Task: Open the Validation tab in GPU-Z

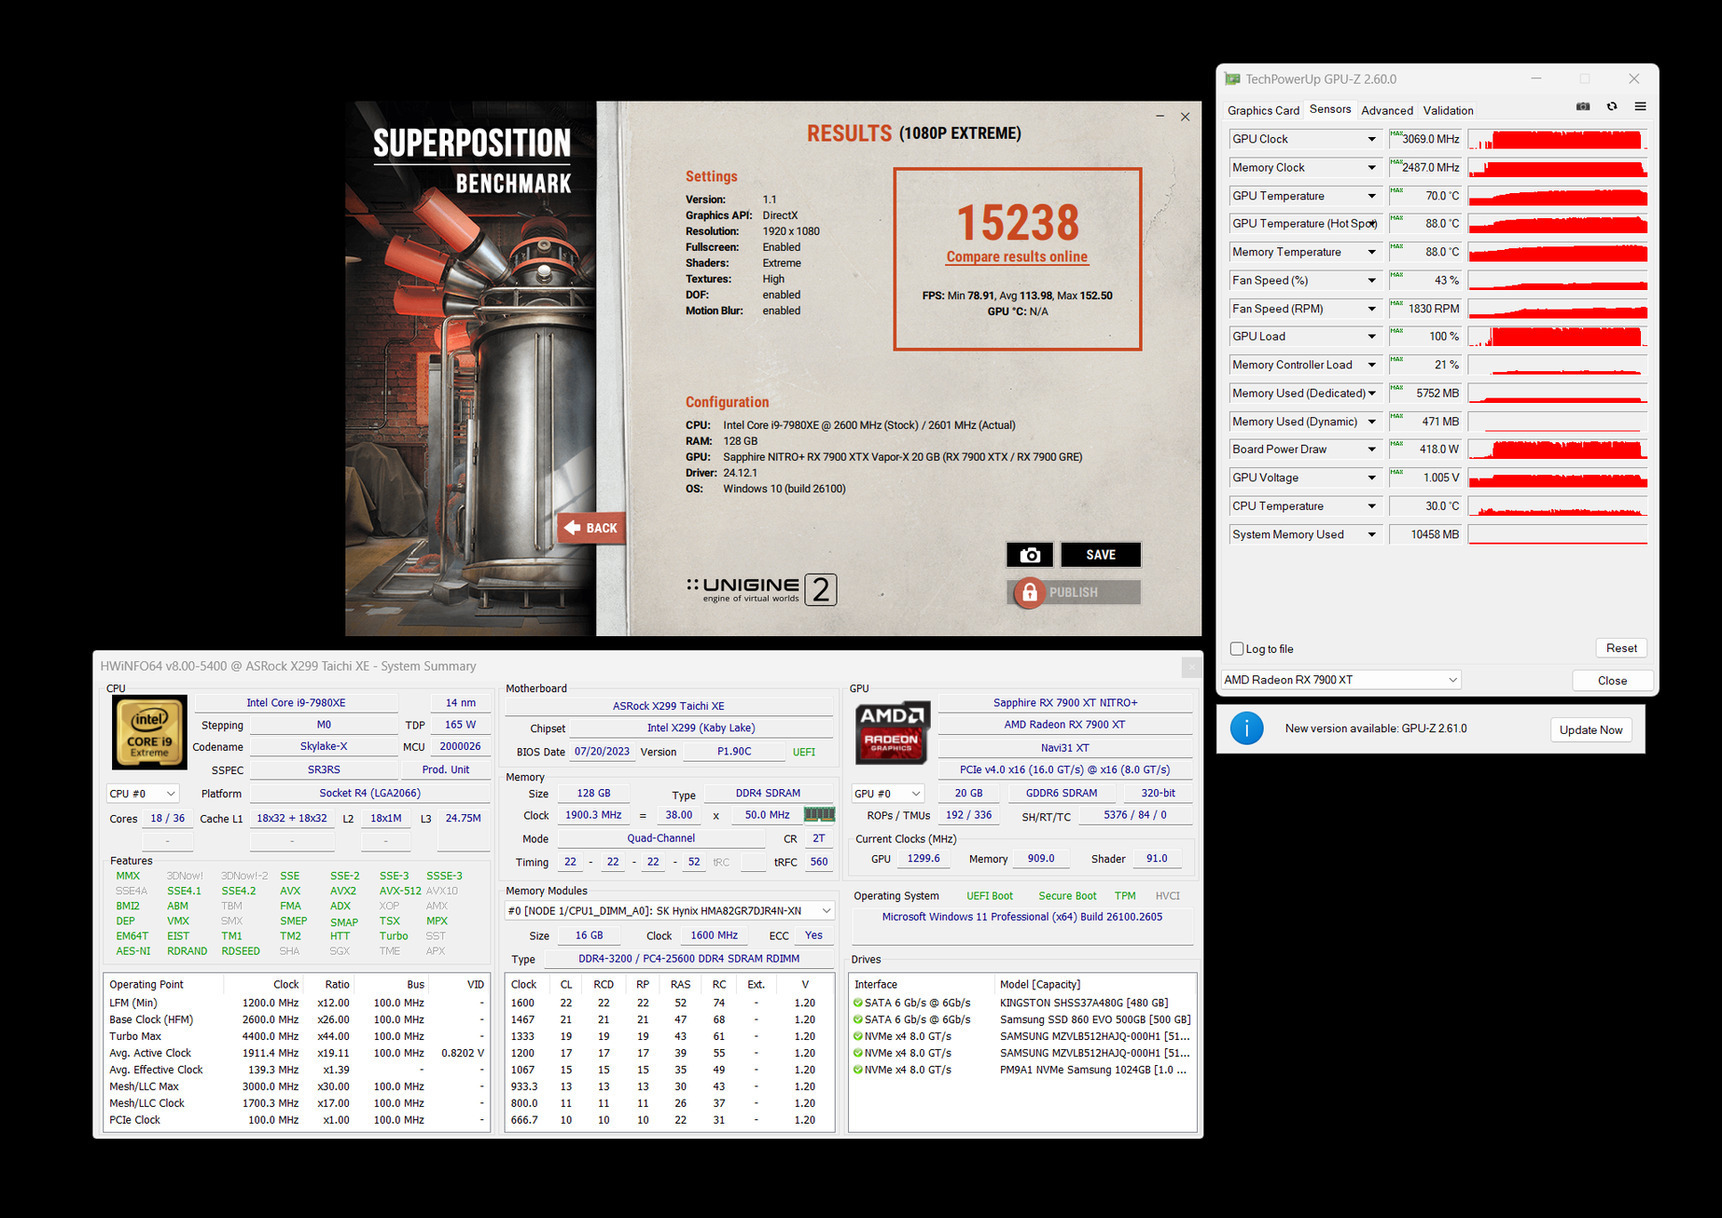Action: click(1448, 111)
